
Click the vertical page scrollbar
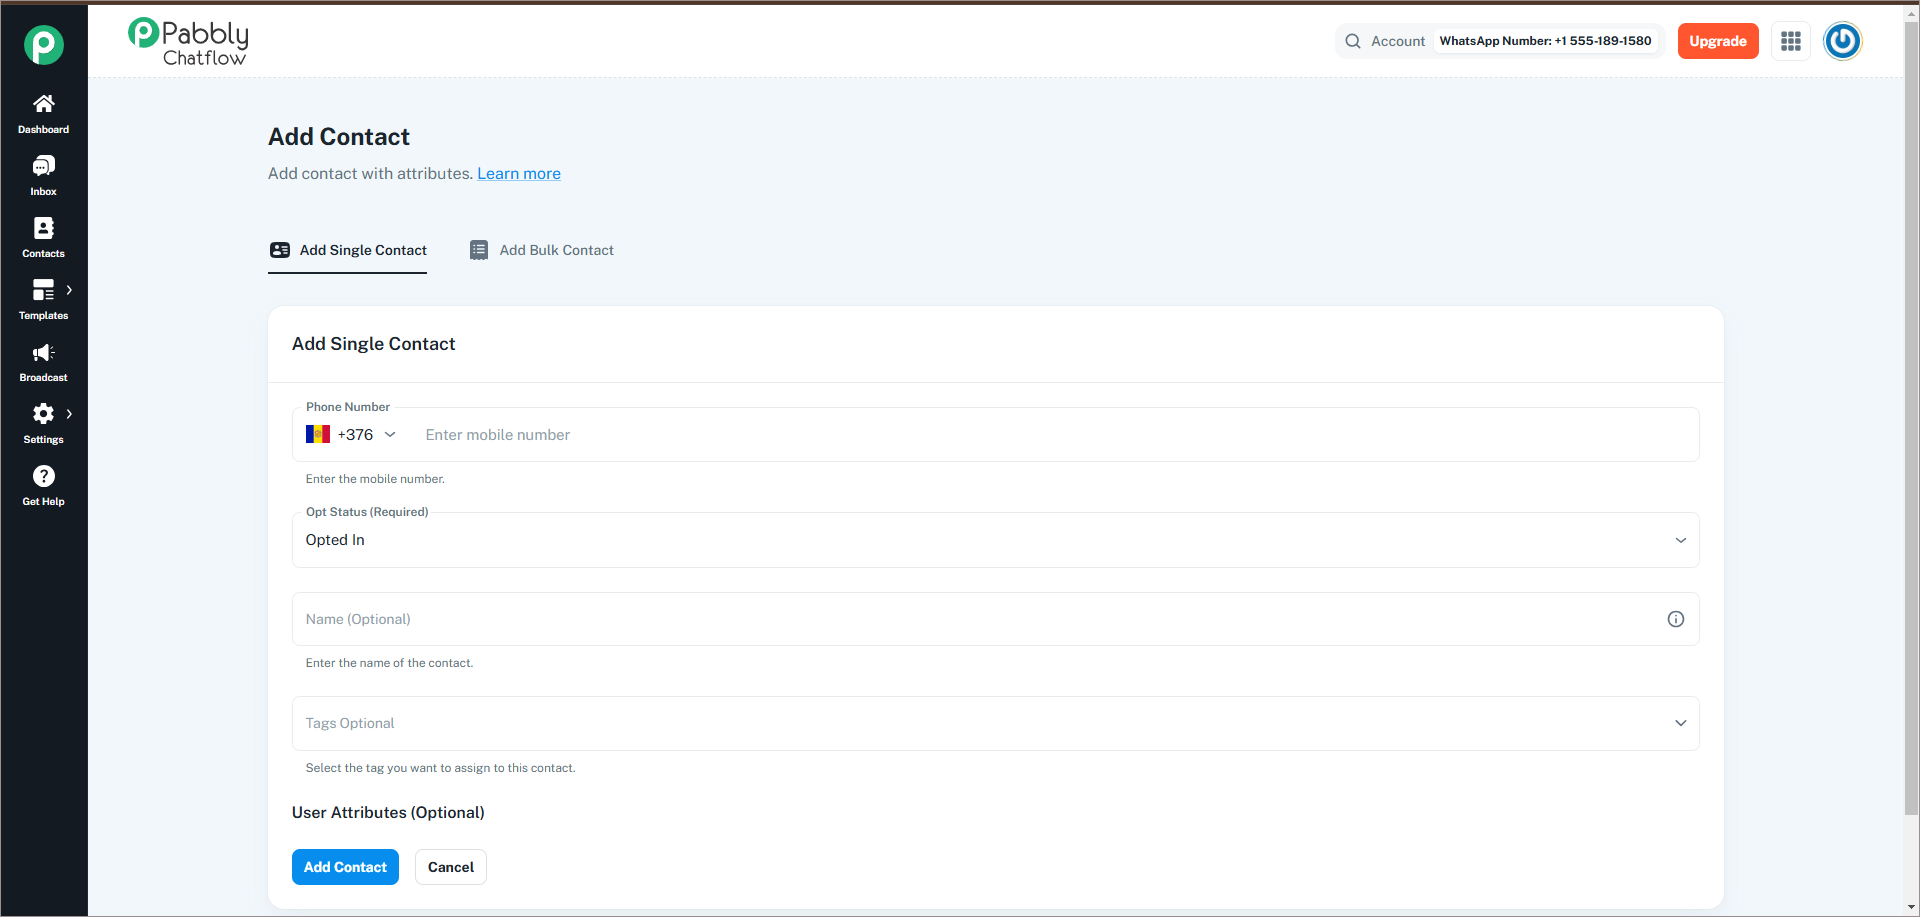pyautogui.click(x=1911, y=420)
